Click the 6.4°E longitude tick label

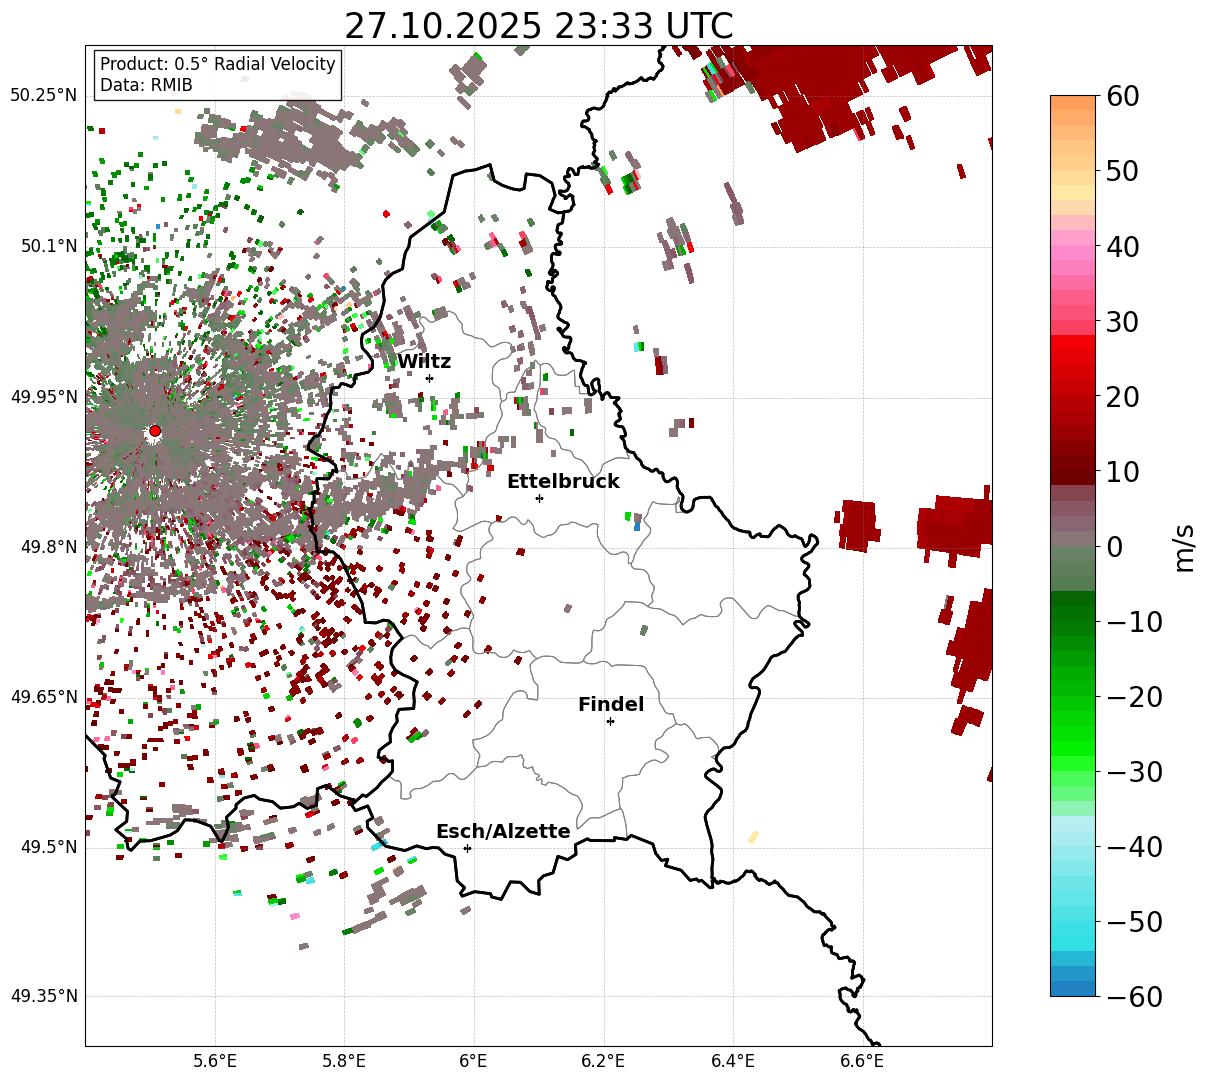732,1060
